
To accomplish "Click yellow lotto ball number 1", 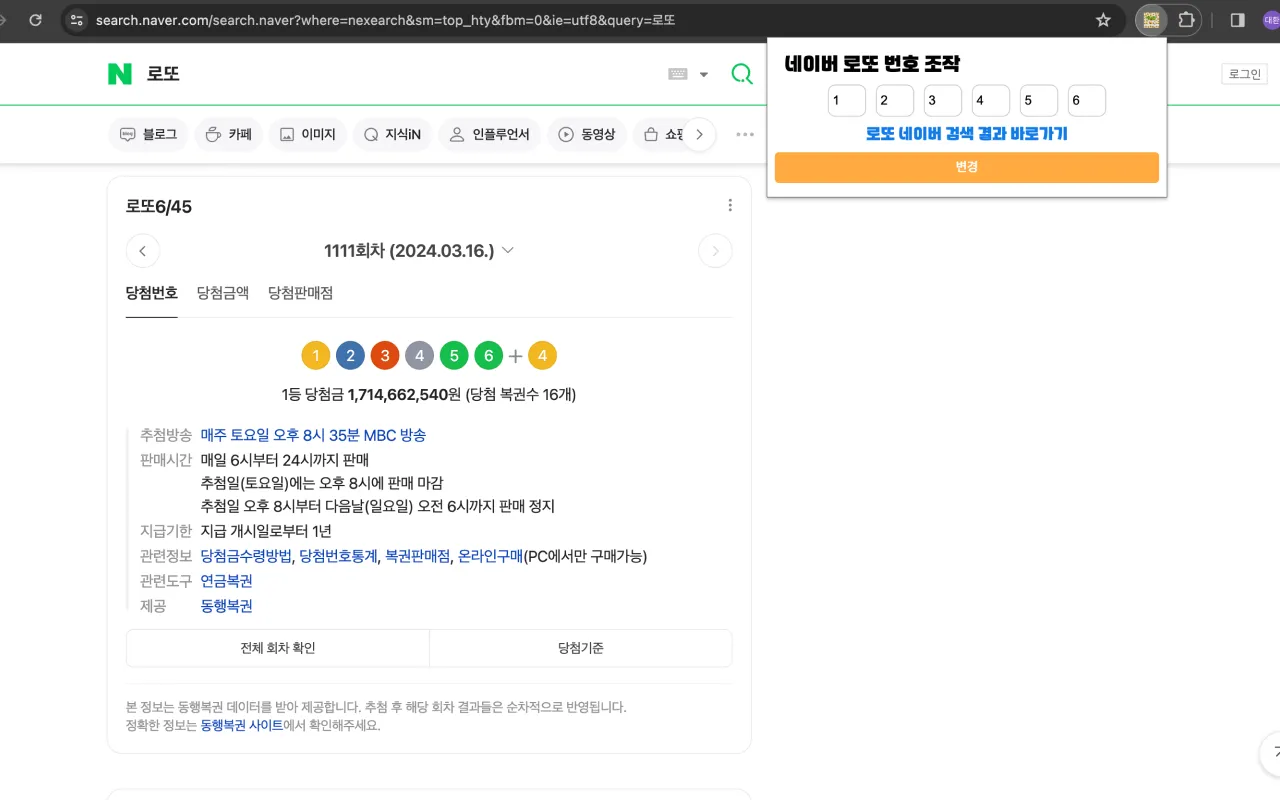I will point(315,355).
